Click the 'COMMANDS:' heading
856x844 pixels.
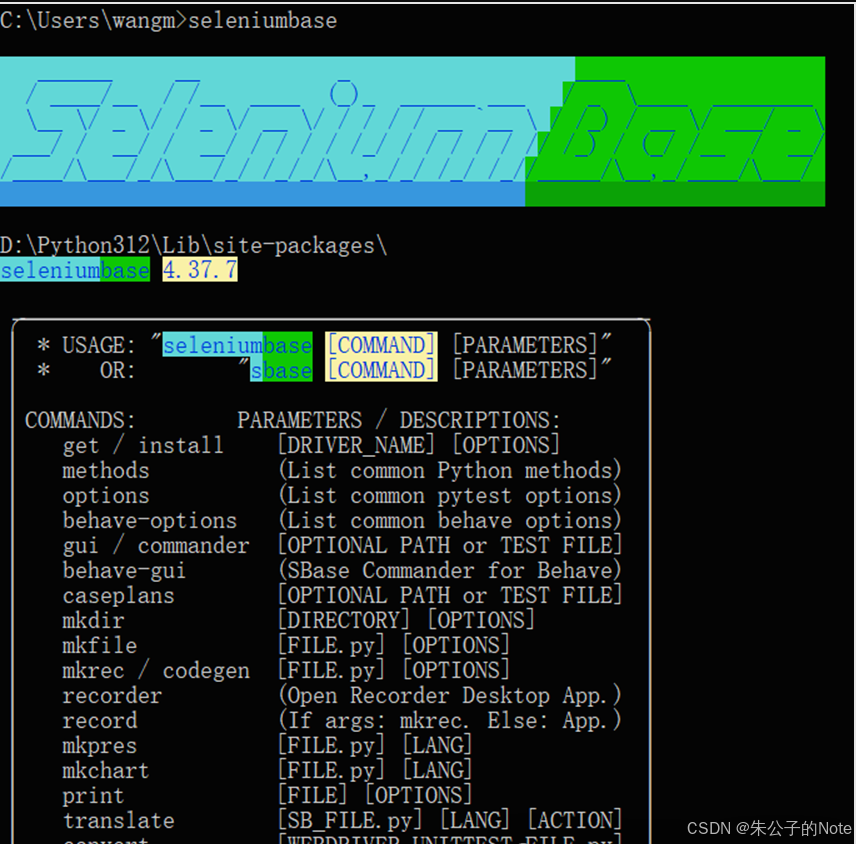pyautogui.click(x=80, y=420)
